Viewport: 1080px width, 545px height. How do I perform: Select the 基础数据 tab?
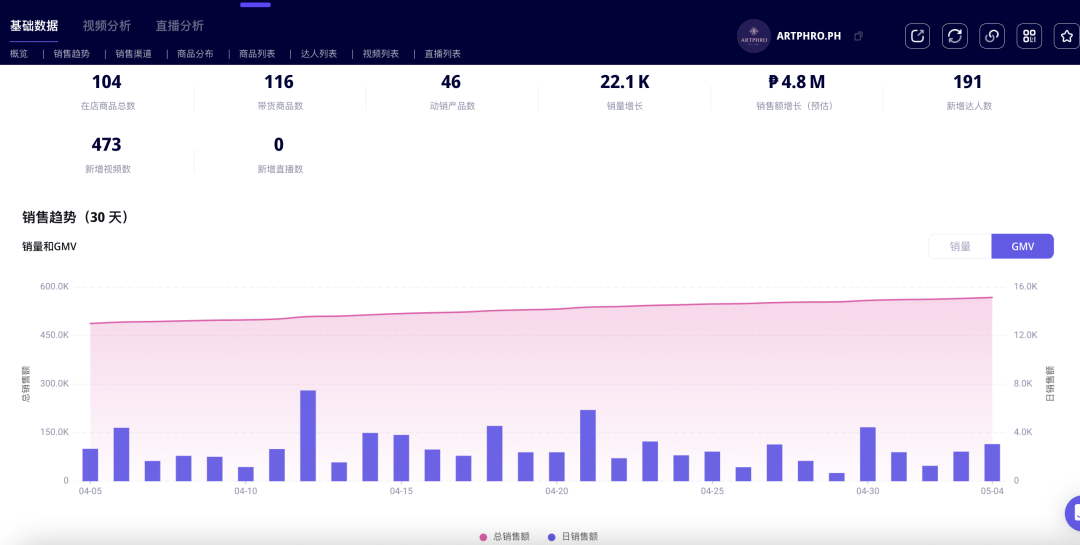[34, 26]
